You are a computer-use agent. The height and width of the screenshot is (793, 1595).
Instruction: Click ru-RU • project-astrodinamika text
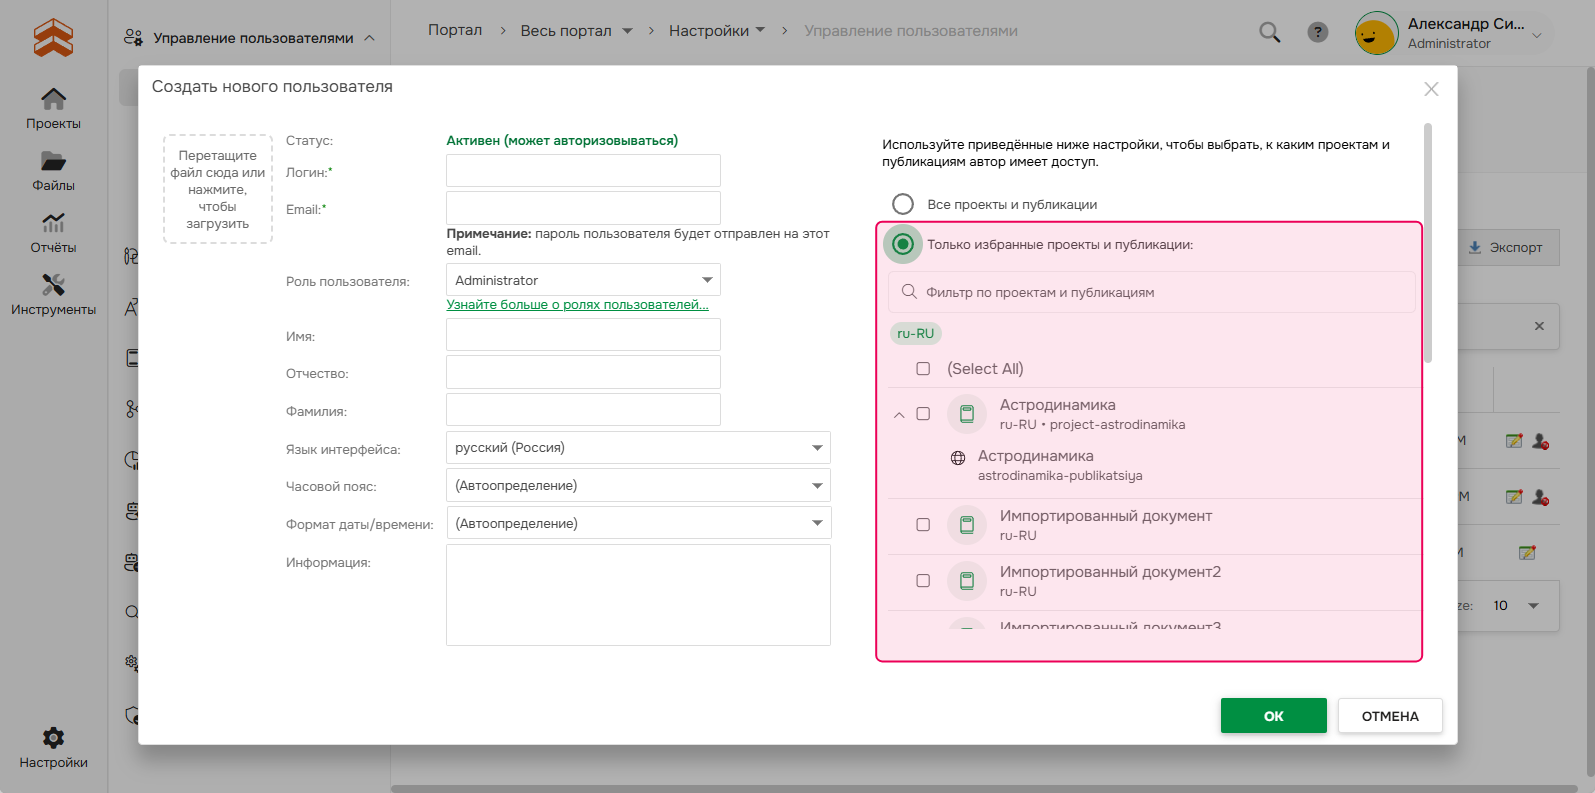pos(1092,425)
